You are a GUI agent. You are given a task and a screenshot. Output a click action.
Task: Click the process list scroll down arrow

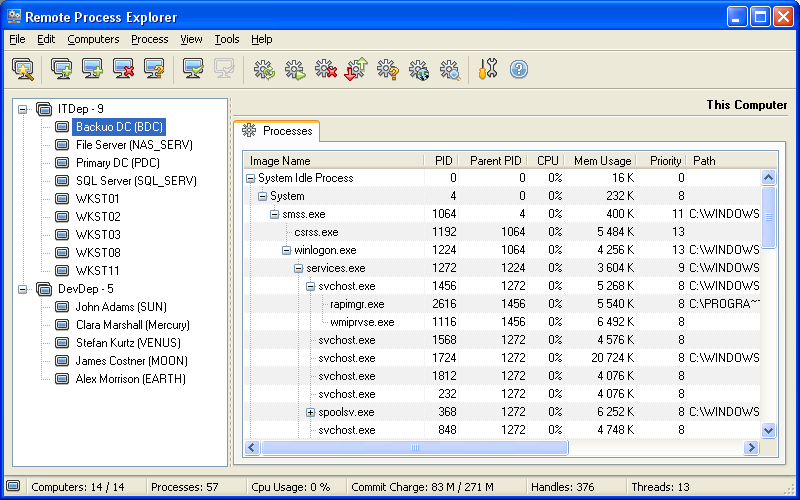(x=768, y=430)
